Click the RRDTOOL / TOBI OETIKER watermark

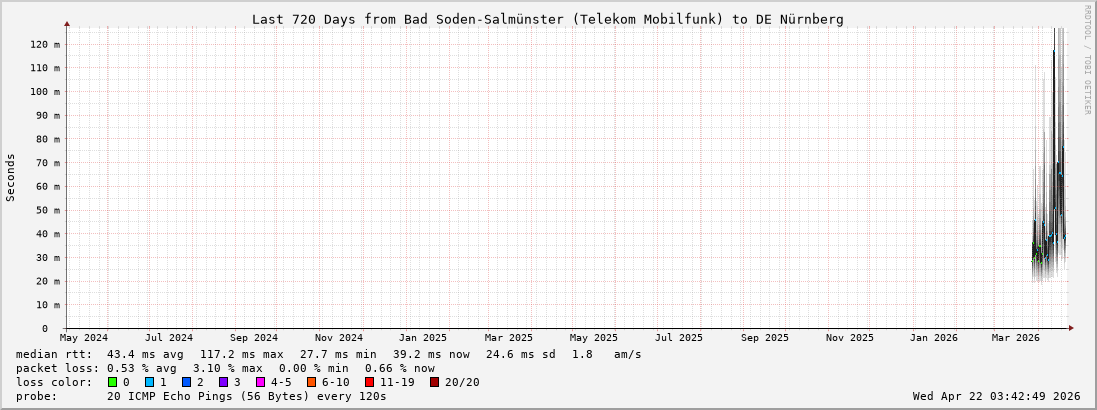[x=1088, y=60]
